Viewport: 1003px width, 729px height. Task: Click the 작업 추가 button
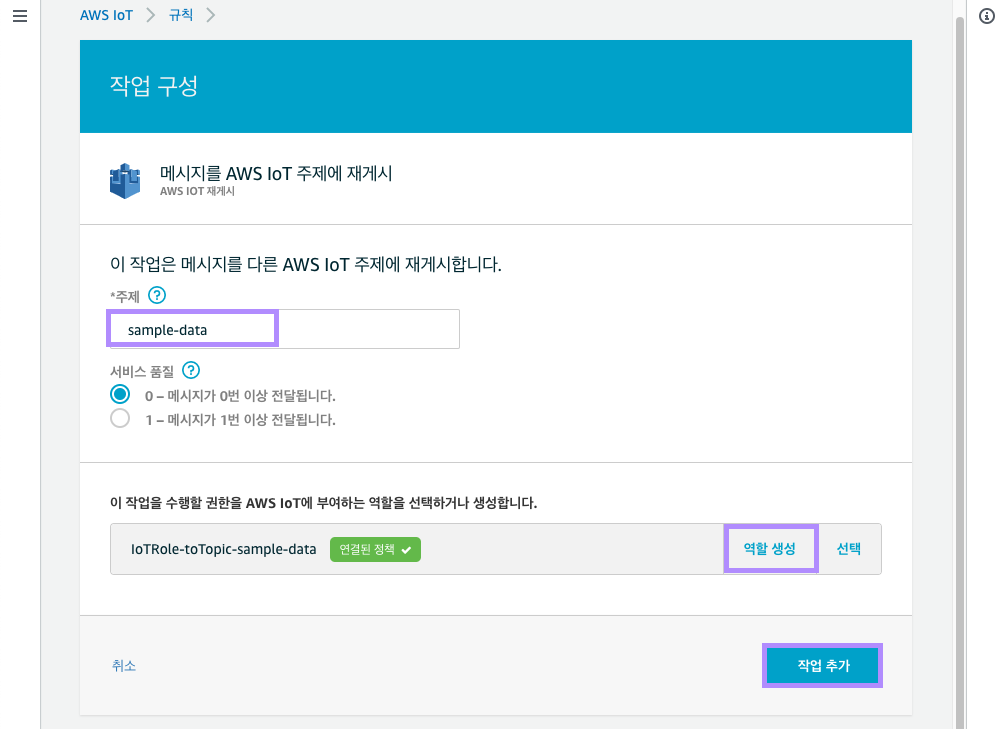(x=823, y=666)
